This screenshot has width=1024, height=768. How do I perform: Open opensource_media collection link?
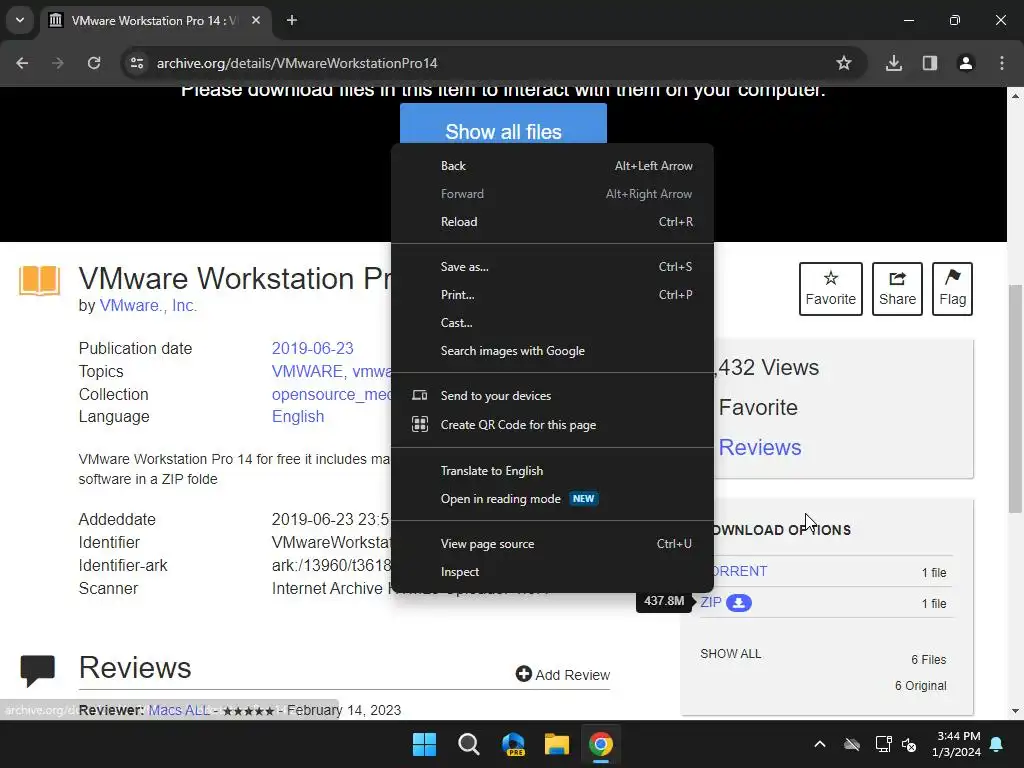click(x=332, y=394)
